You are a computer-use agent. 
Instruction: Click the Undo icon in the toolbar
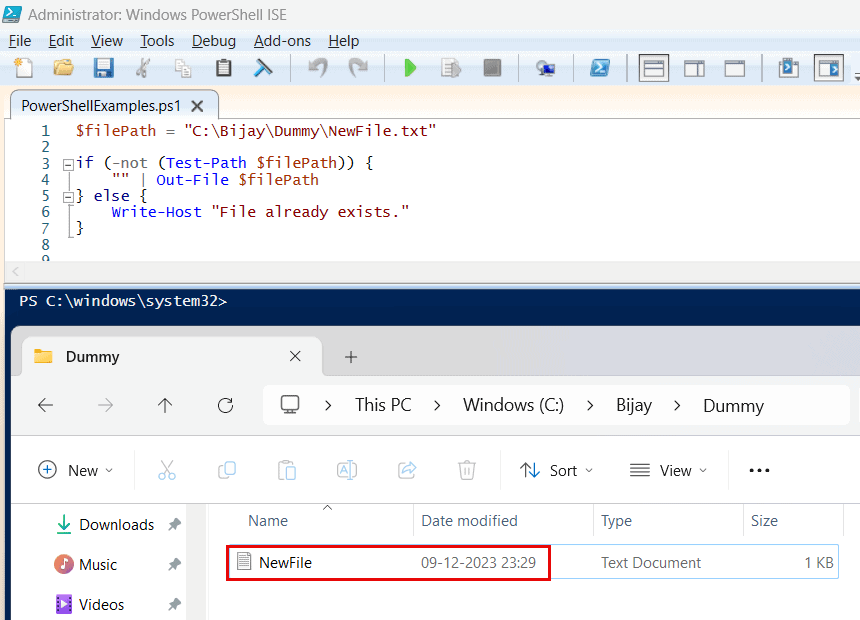coord(317,68)
